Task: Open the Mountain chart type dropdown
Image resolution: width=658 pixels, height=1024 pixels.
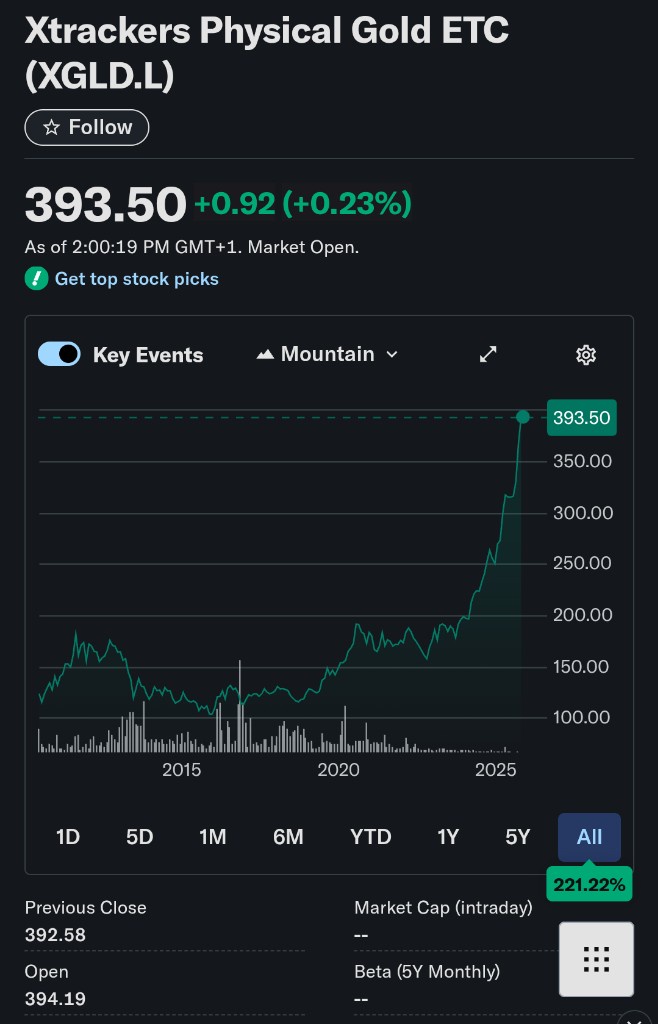Action: (328, 355)
